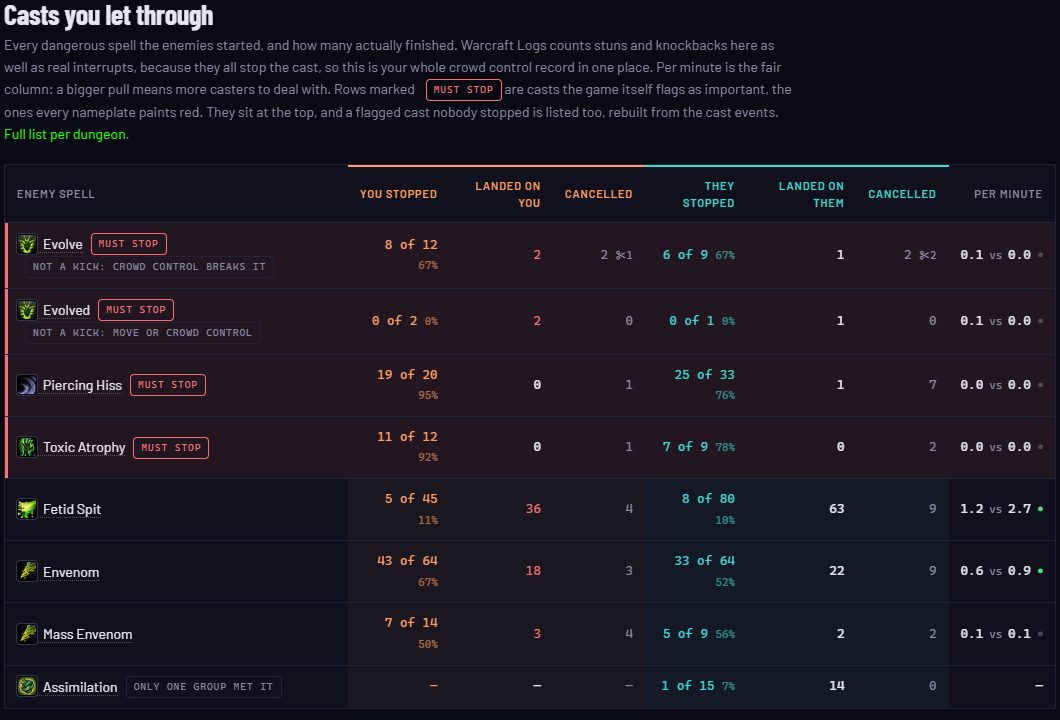The height and width of the screenshot is (720, 1060).
Task: Open the Fetid Spit spell link
Action: pyautogui.click(x=72, y=509)
